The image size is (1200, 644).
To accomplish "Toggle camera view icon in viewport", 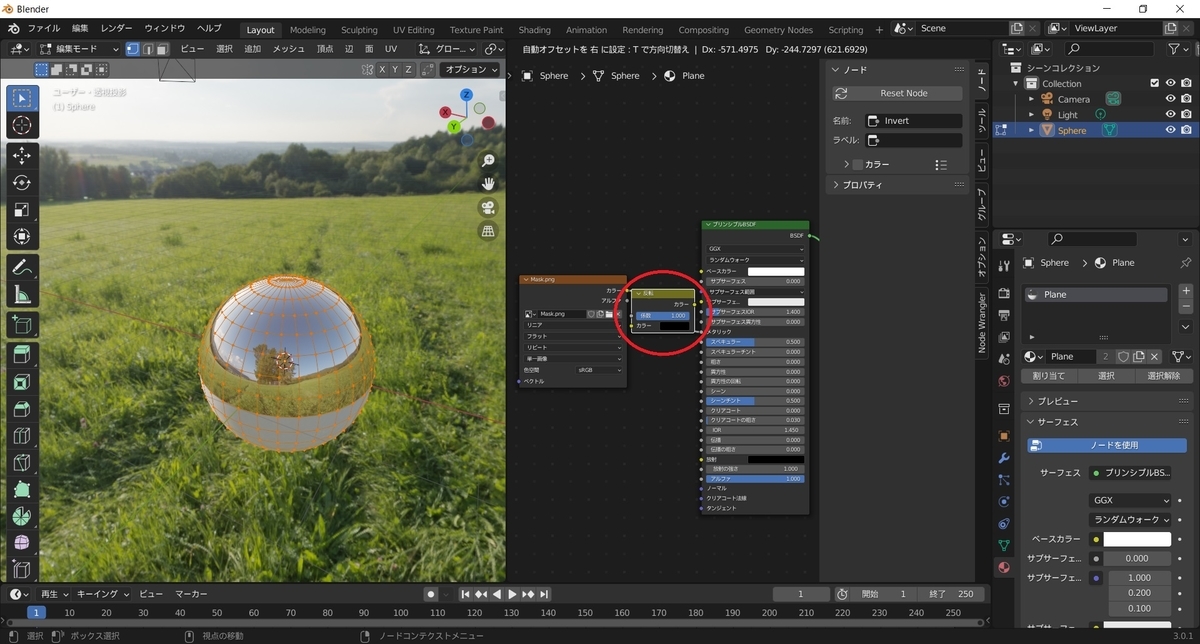I will coord(488,208).
